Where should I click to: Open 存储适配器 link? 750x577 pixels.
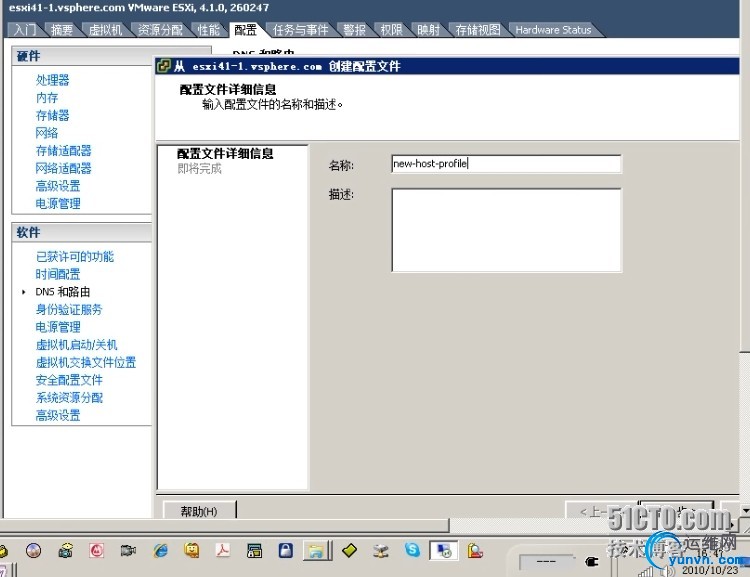click(63, 151)
